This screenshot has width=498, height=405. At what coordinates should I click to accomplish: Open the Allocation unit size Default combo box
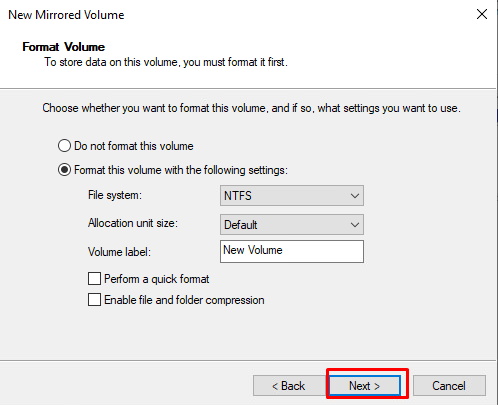pyautogui.click(x=292, y=225)
